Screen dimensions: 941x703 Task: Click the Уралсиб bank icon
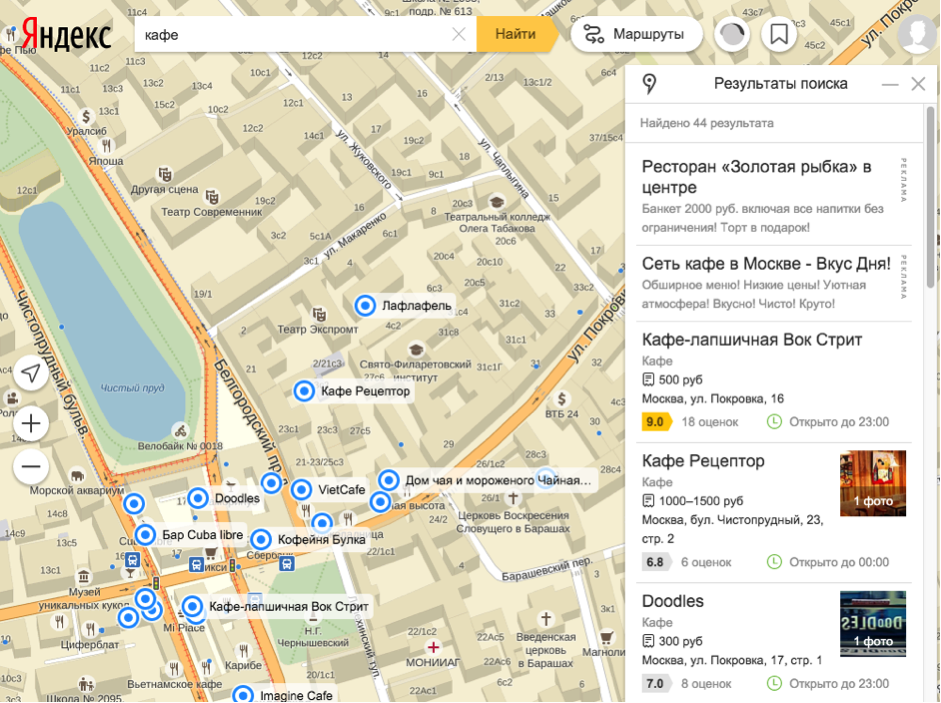click(86, 116)
